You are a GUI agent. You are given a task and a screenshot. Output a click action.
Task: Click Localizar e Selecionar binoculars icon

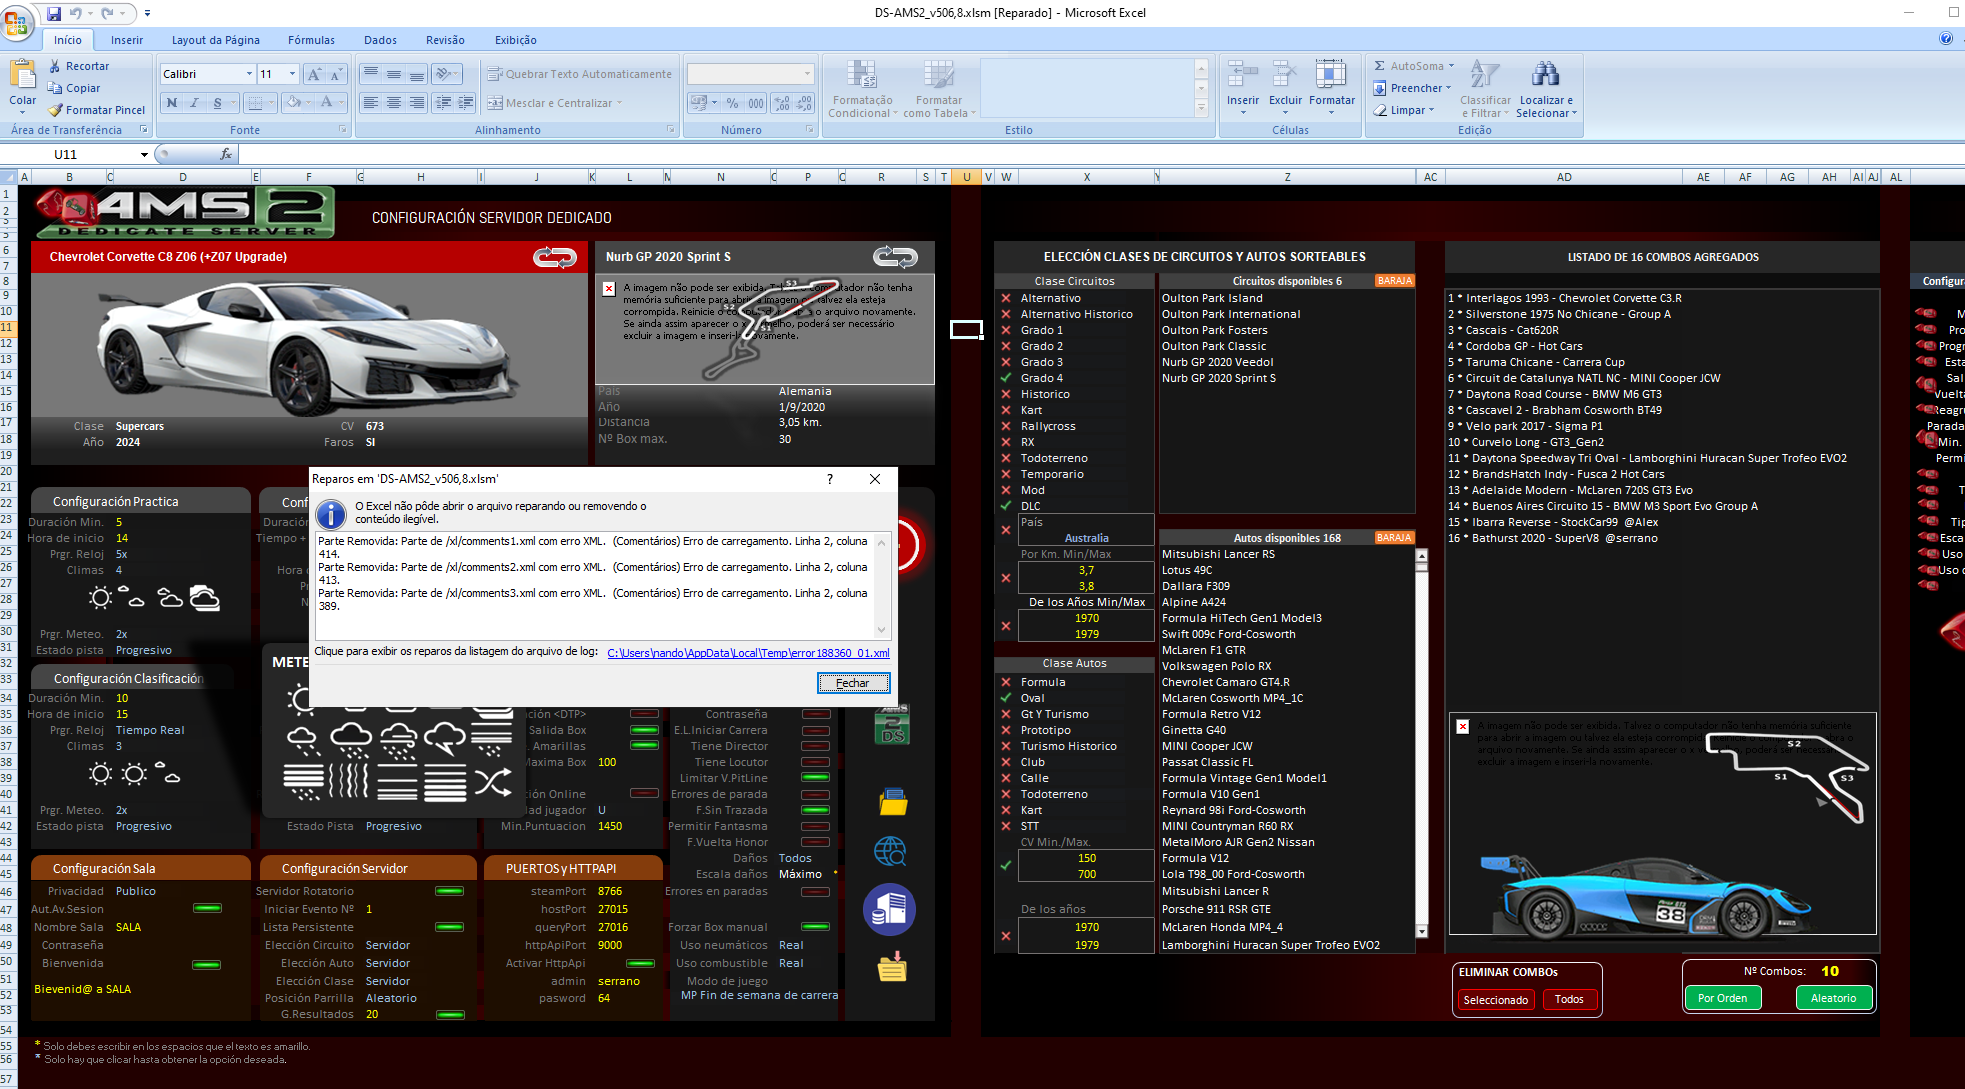pyautogui.click(x=1545, y=75)
